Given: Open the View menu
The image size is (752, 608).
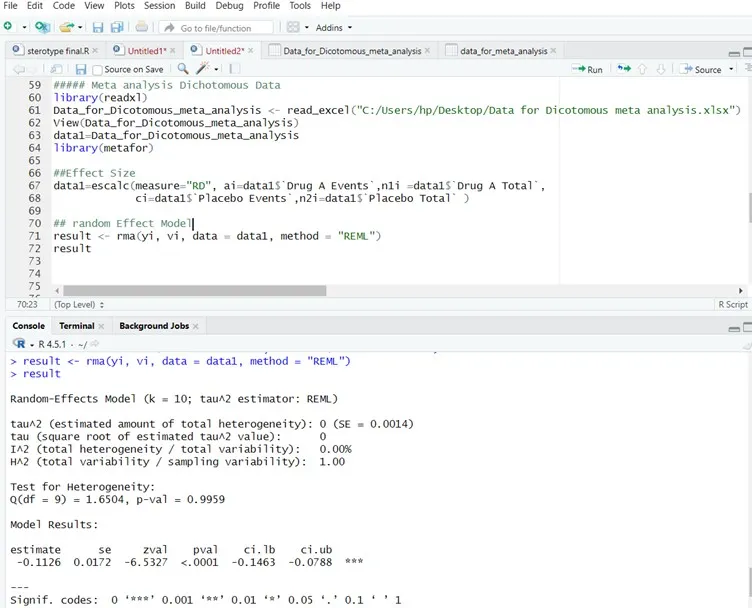Looking at the screenshot, I should click(94, 6).
